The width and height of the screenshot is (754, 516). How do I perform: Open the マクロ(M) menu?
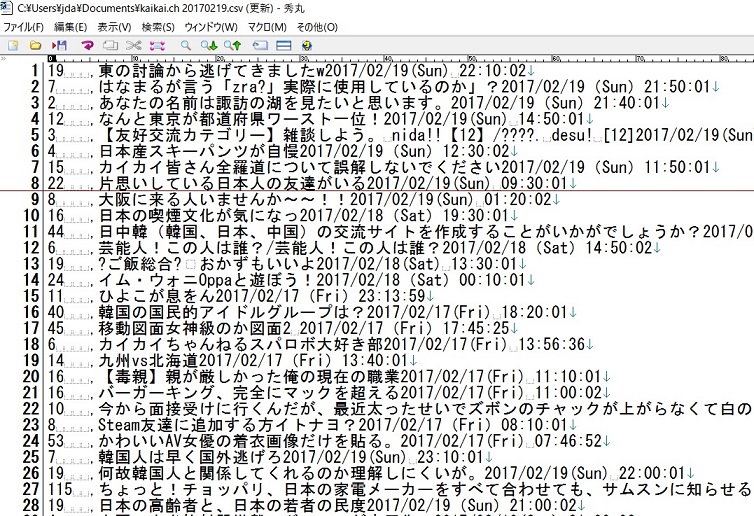click(x=266, y=27)
